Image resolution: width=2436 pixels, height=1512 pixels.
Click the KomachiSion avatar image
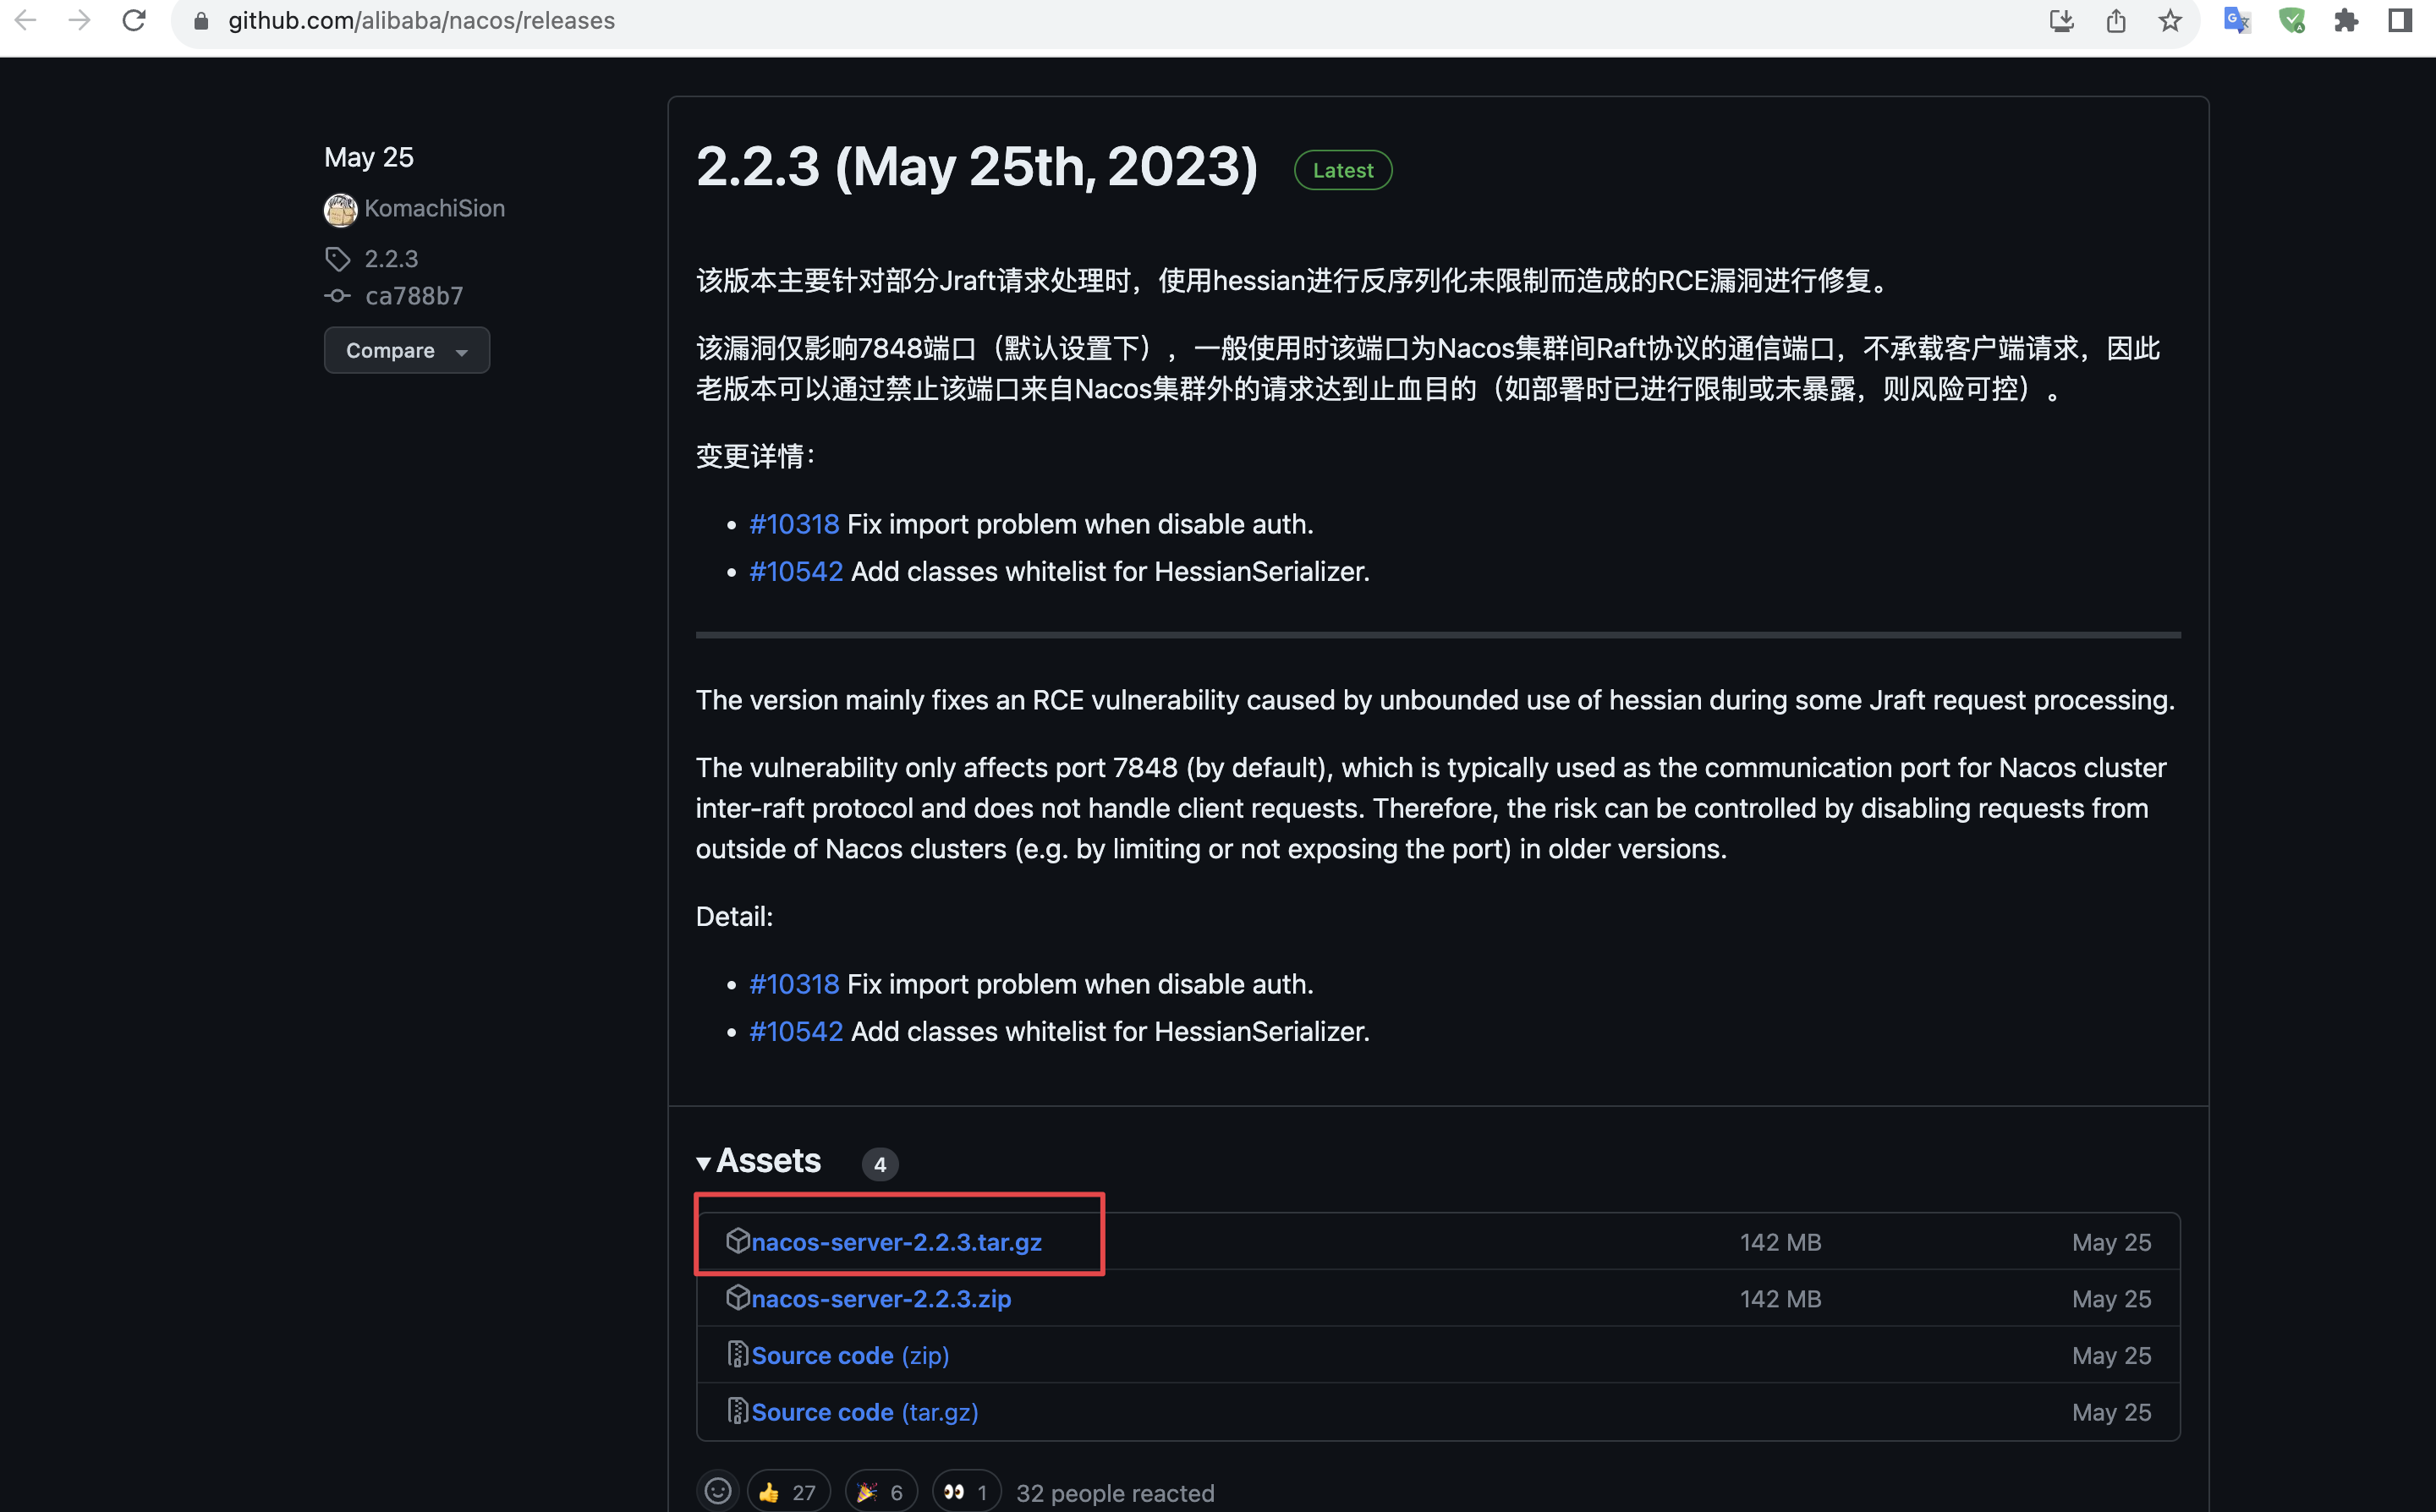pyautogui.click(x=341, y=209)
